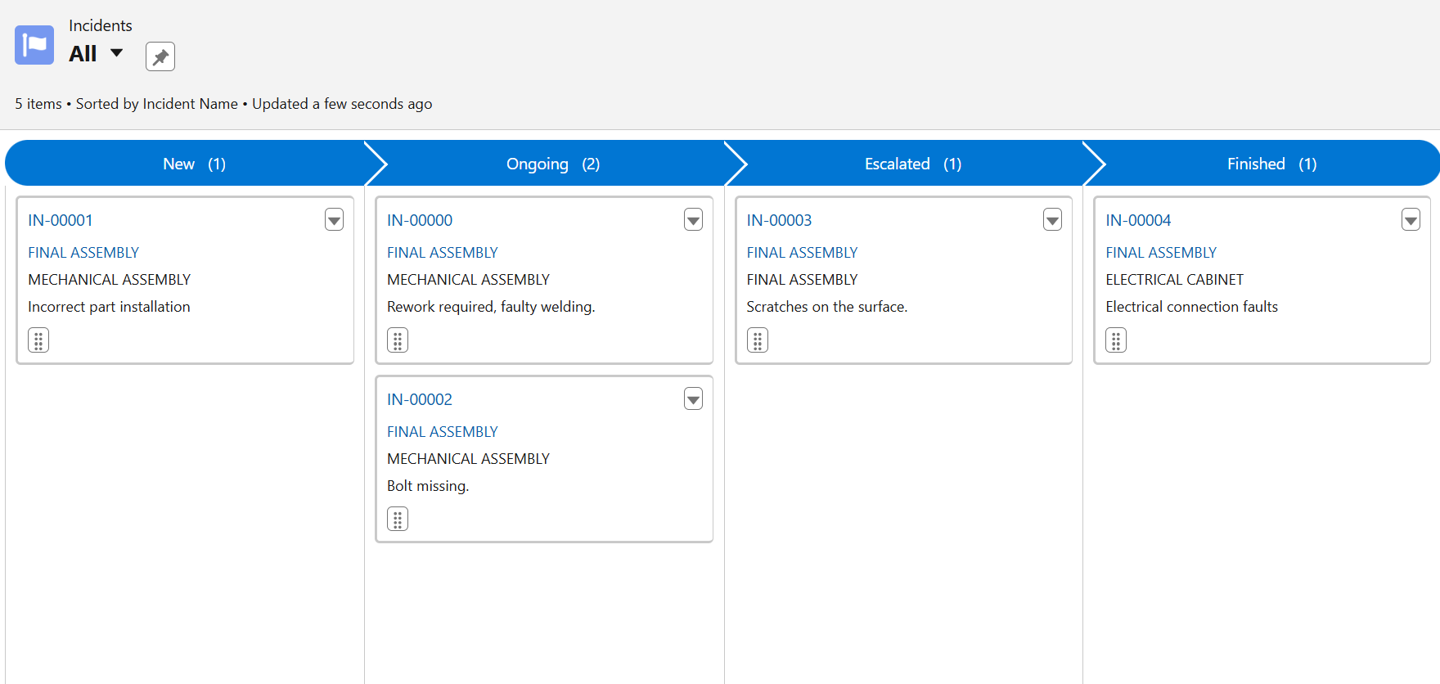Click the Bolt missing description on IN-00002

428,486
